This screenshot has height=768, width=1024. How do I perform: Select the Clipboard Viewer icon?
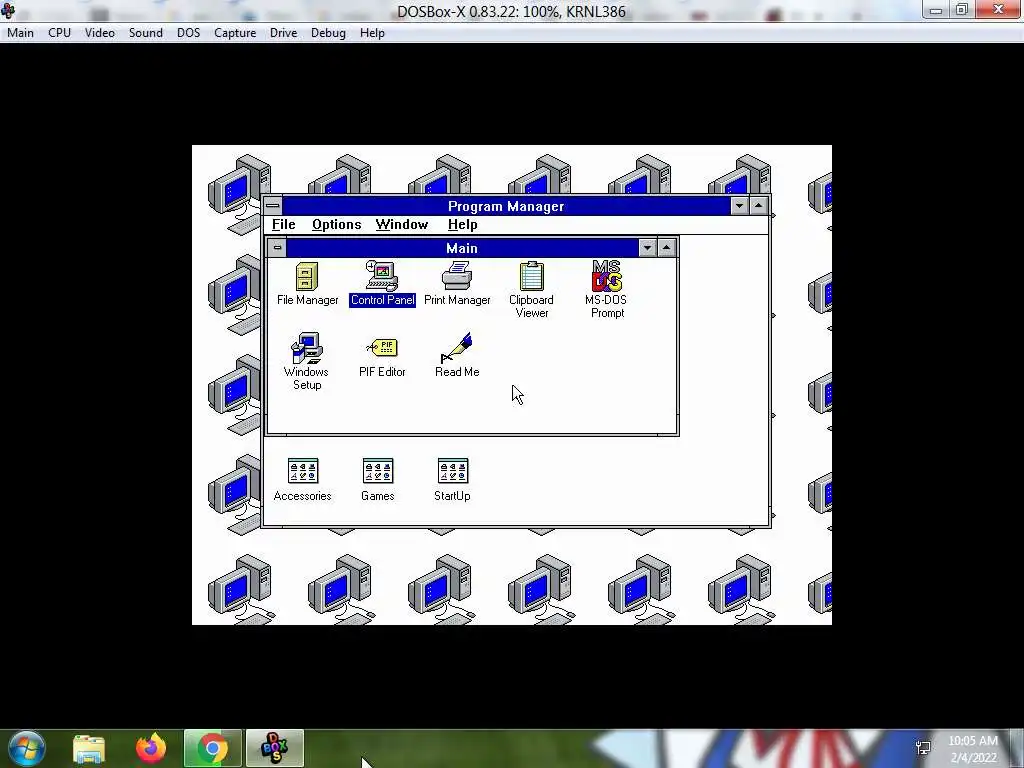click(x=532, y=290)
